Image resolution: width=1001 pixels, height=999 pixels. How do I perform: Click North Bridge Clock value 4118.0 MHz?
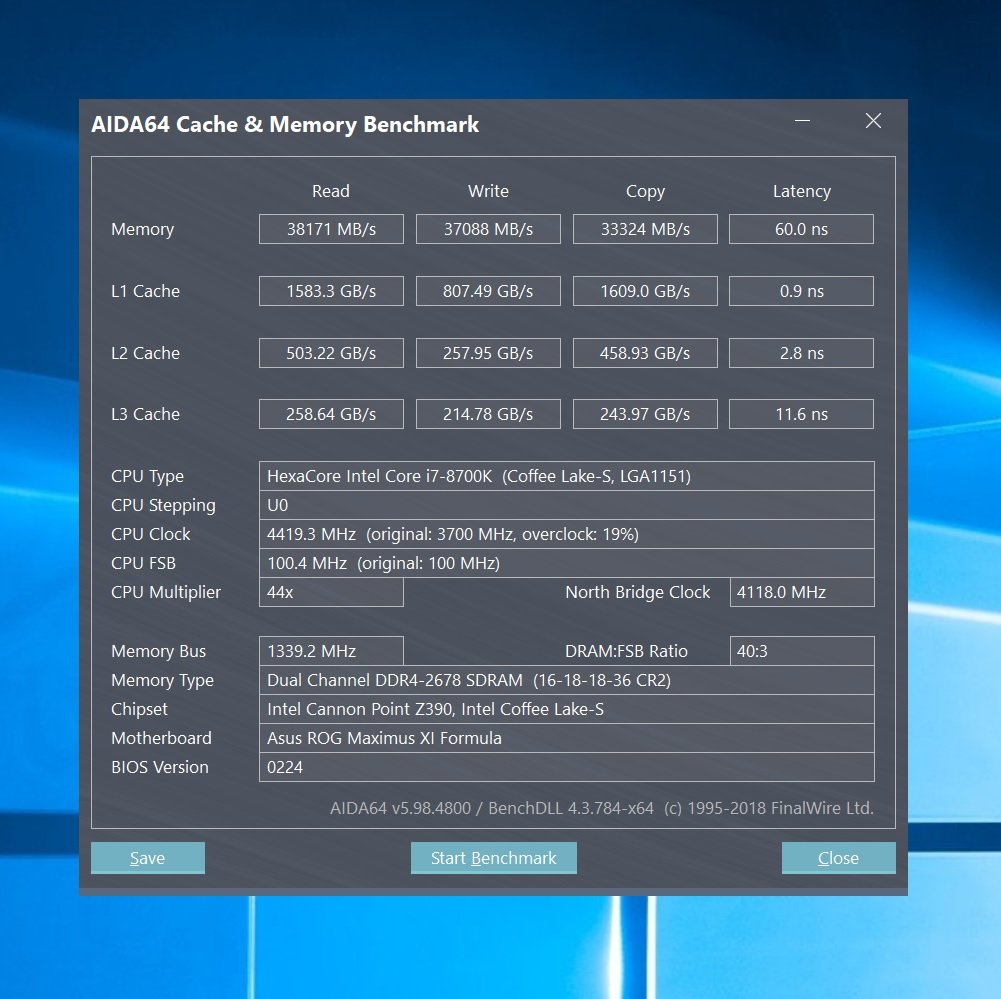[x=802, y=592]
